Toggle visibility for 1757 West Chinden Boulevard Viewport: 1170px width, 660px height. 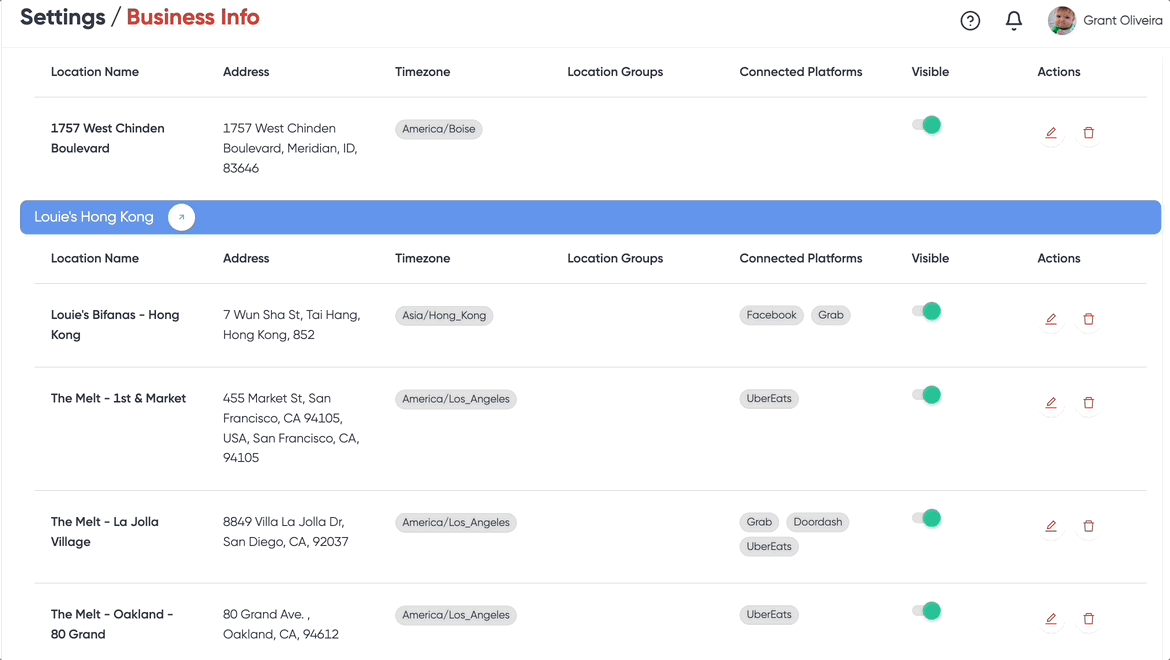tap(927, 125)
